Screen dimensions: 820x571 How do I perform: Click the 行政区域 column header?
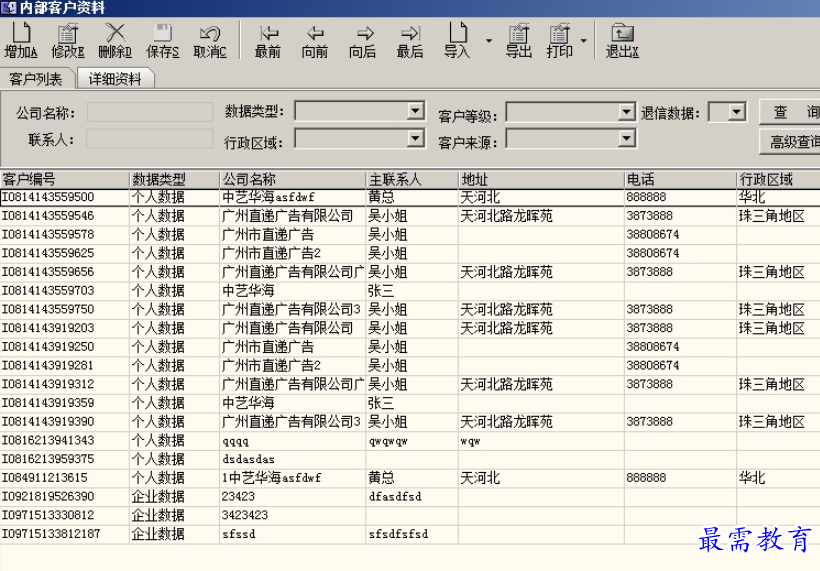point(778,179)
